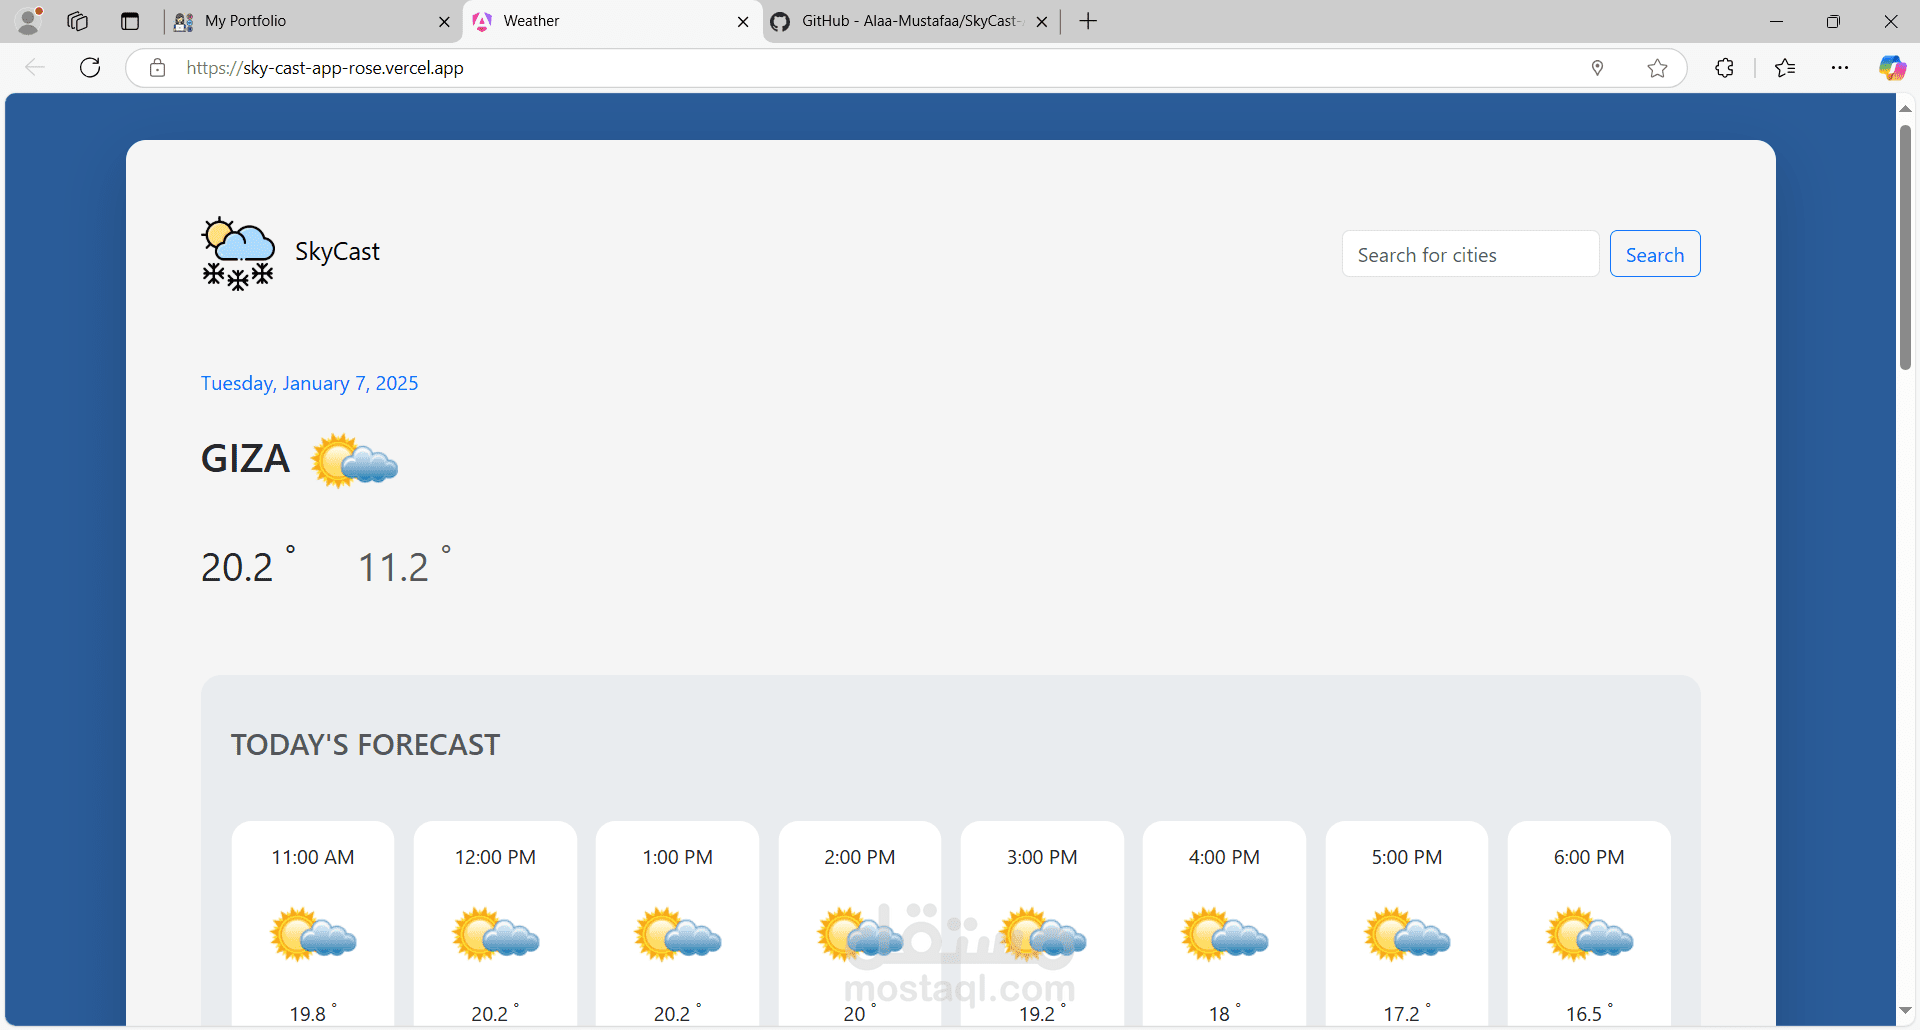Image resolution: width=1920 pixels, height=1030 pixels.
Task: Go back using the browser back arrow
Action: [35, 68]
